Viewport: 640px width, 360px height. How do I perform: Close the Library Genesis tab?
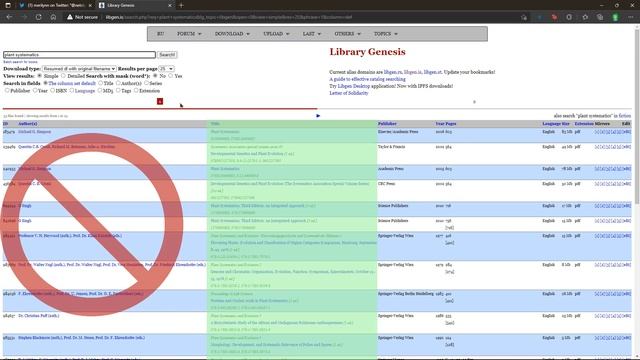coord(170,5)
